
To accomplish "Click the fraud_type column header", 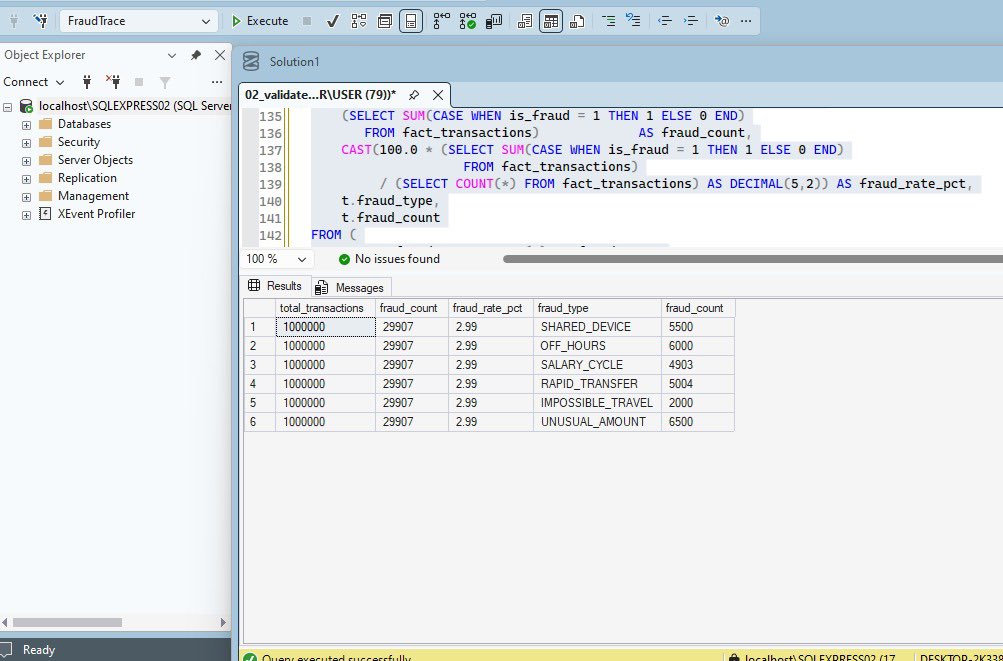I will pos(597,308).
